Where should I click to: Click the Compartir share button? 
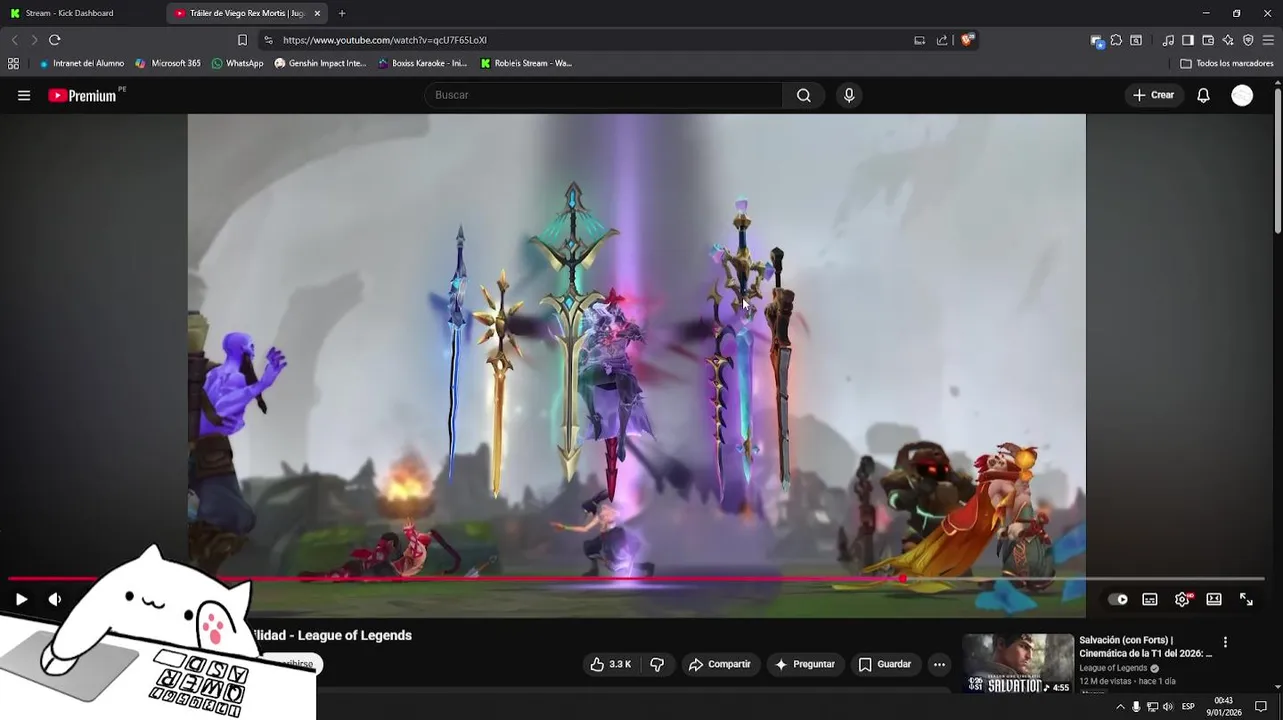tap(720, 664)
